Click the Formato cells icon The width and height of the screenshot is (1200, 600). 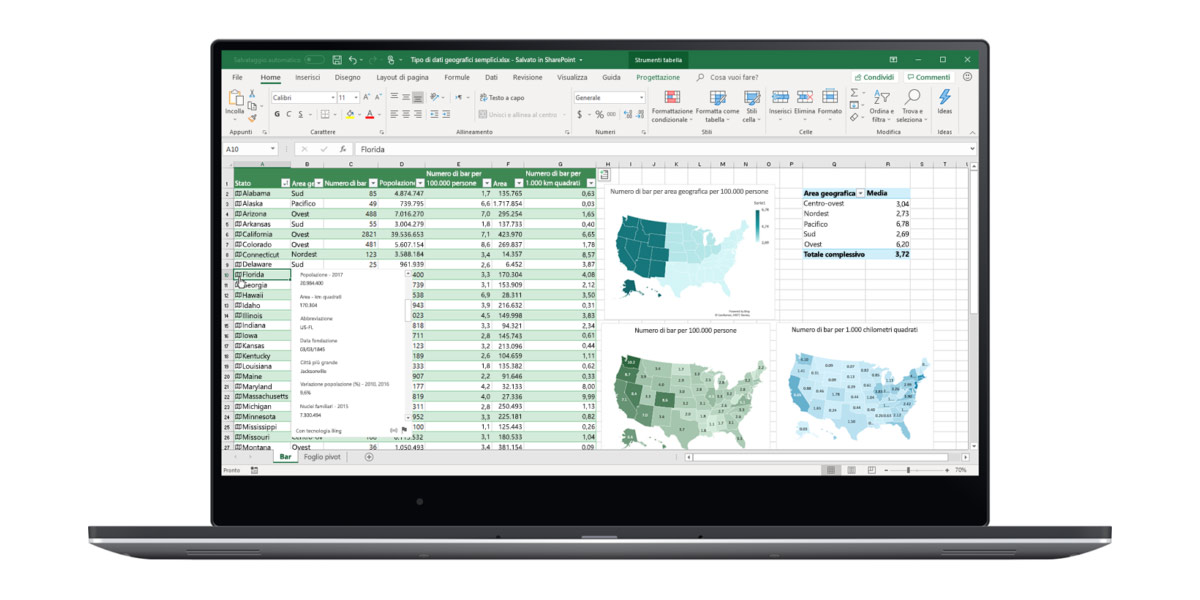tap(830, 97)
